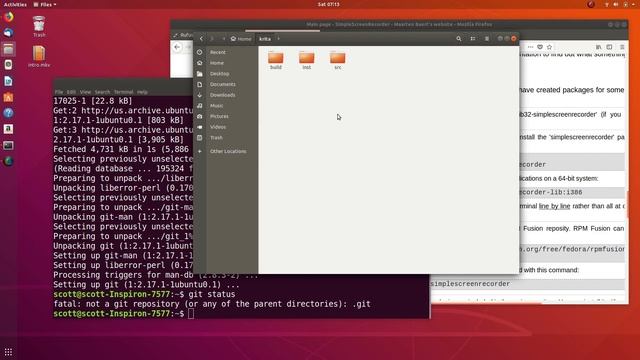Open the terminal Help menu
Screen dimensions: 640x360
142,92
